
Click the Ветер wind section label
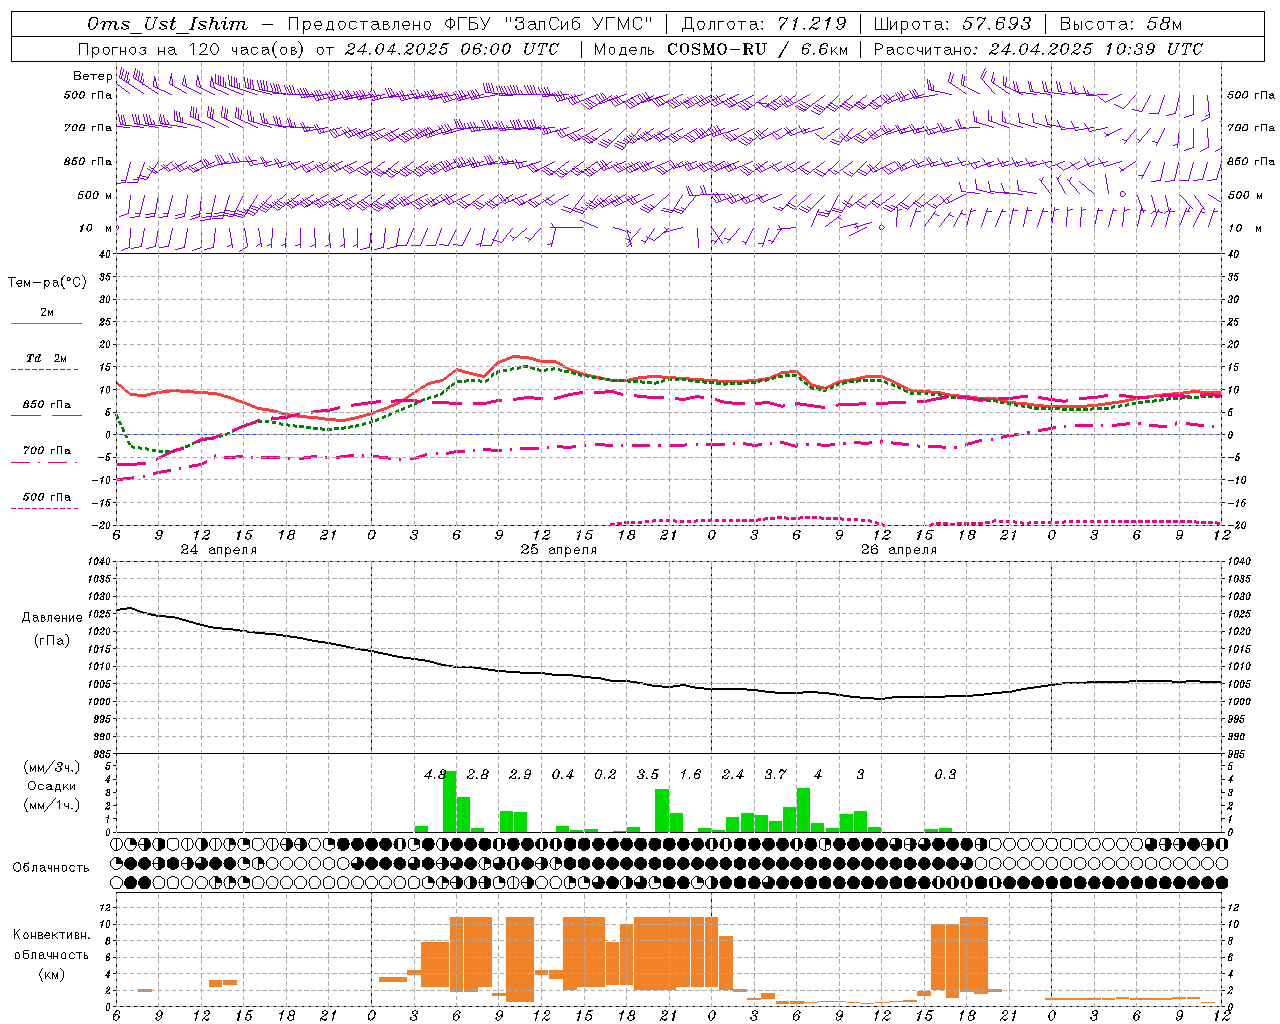(x=92, y=76)
